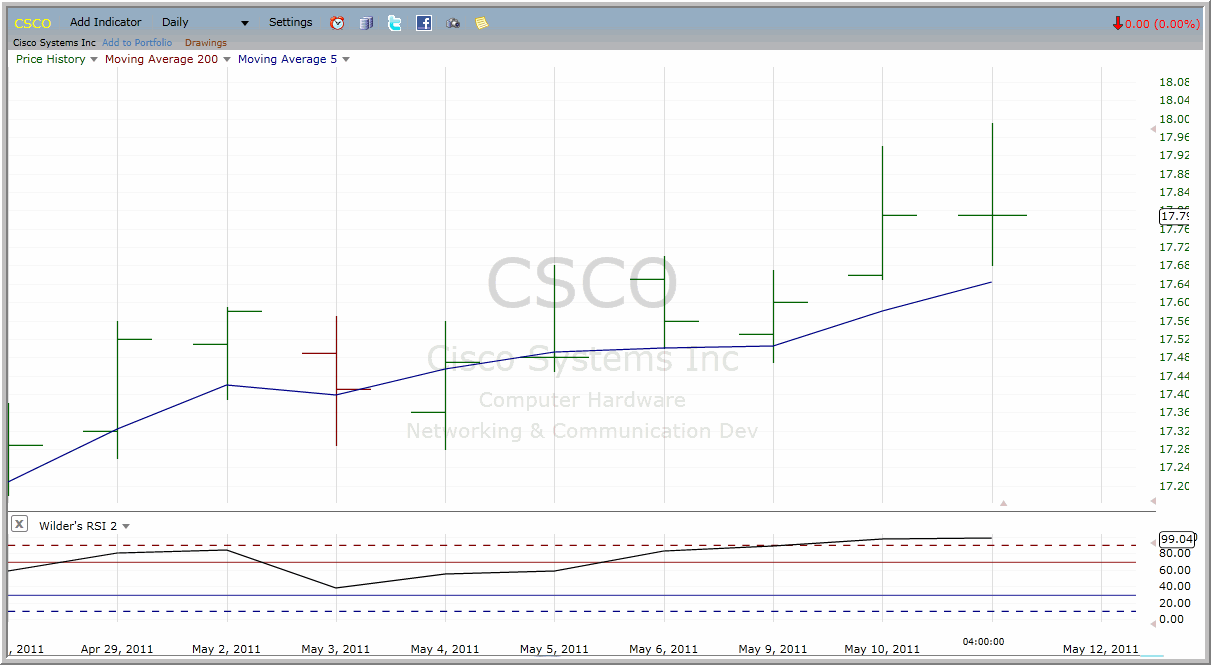Viewport: 1211px width, 665px height.
Task: Click the May 12, 2011 date label
Action: pos(1100,650)
